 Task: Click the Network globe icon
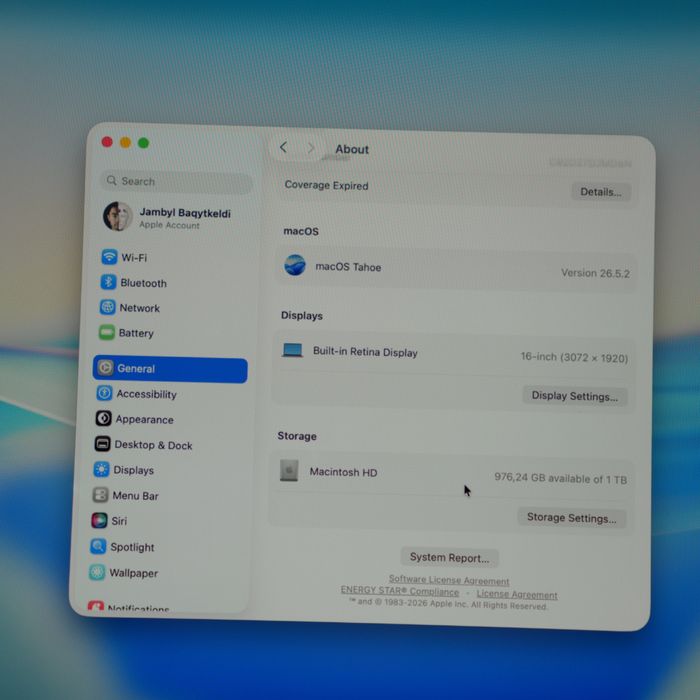pyautogui.click(x=107, y=307)
